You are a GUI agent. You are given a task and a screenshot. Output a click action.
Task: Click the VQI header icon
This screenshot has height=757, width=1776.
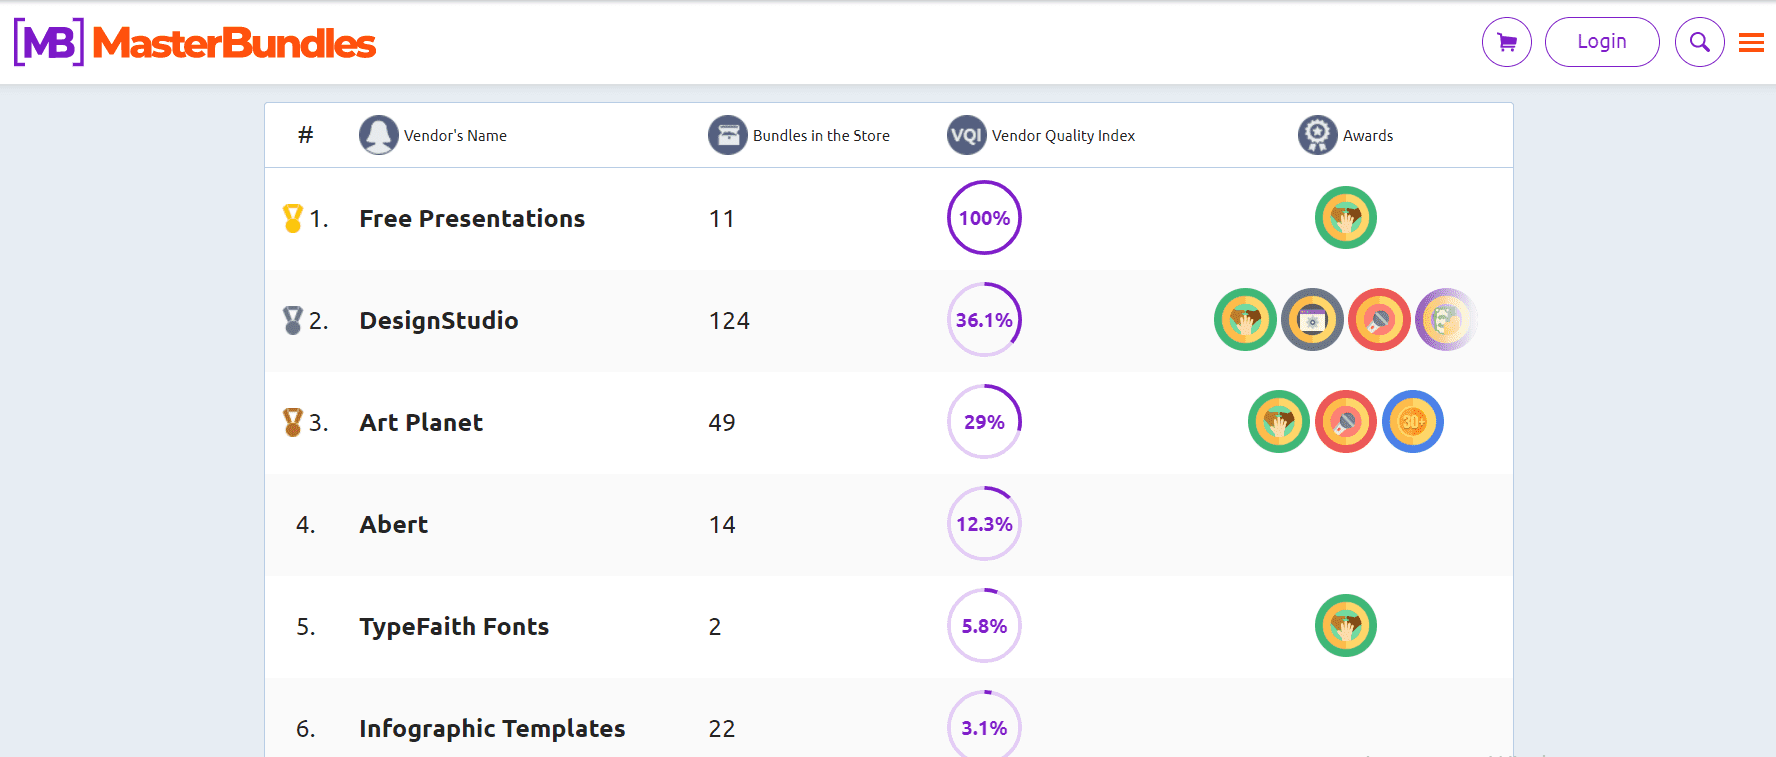point(967,135)
